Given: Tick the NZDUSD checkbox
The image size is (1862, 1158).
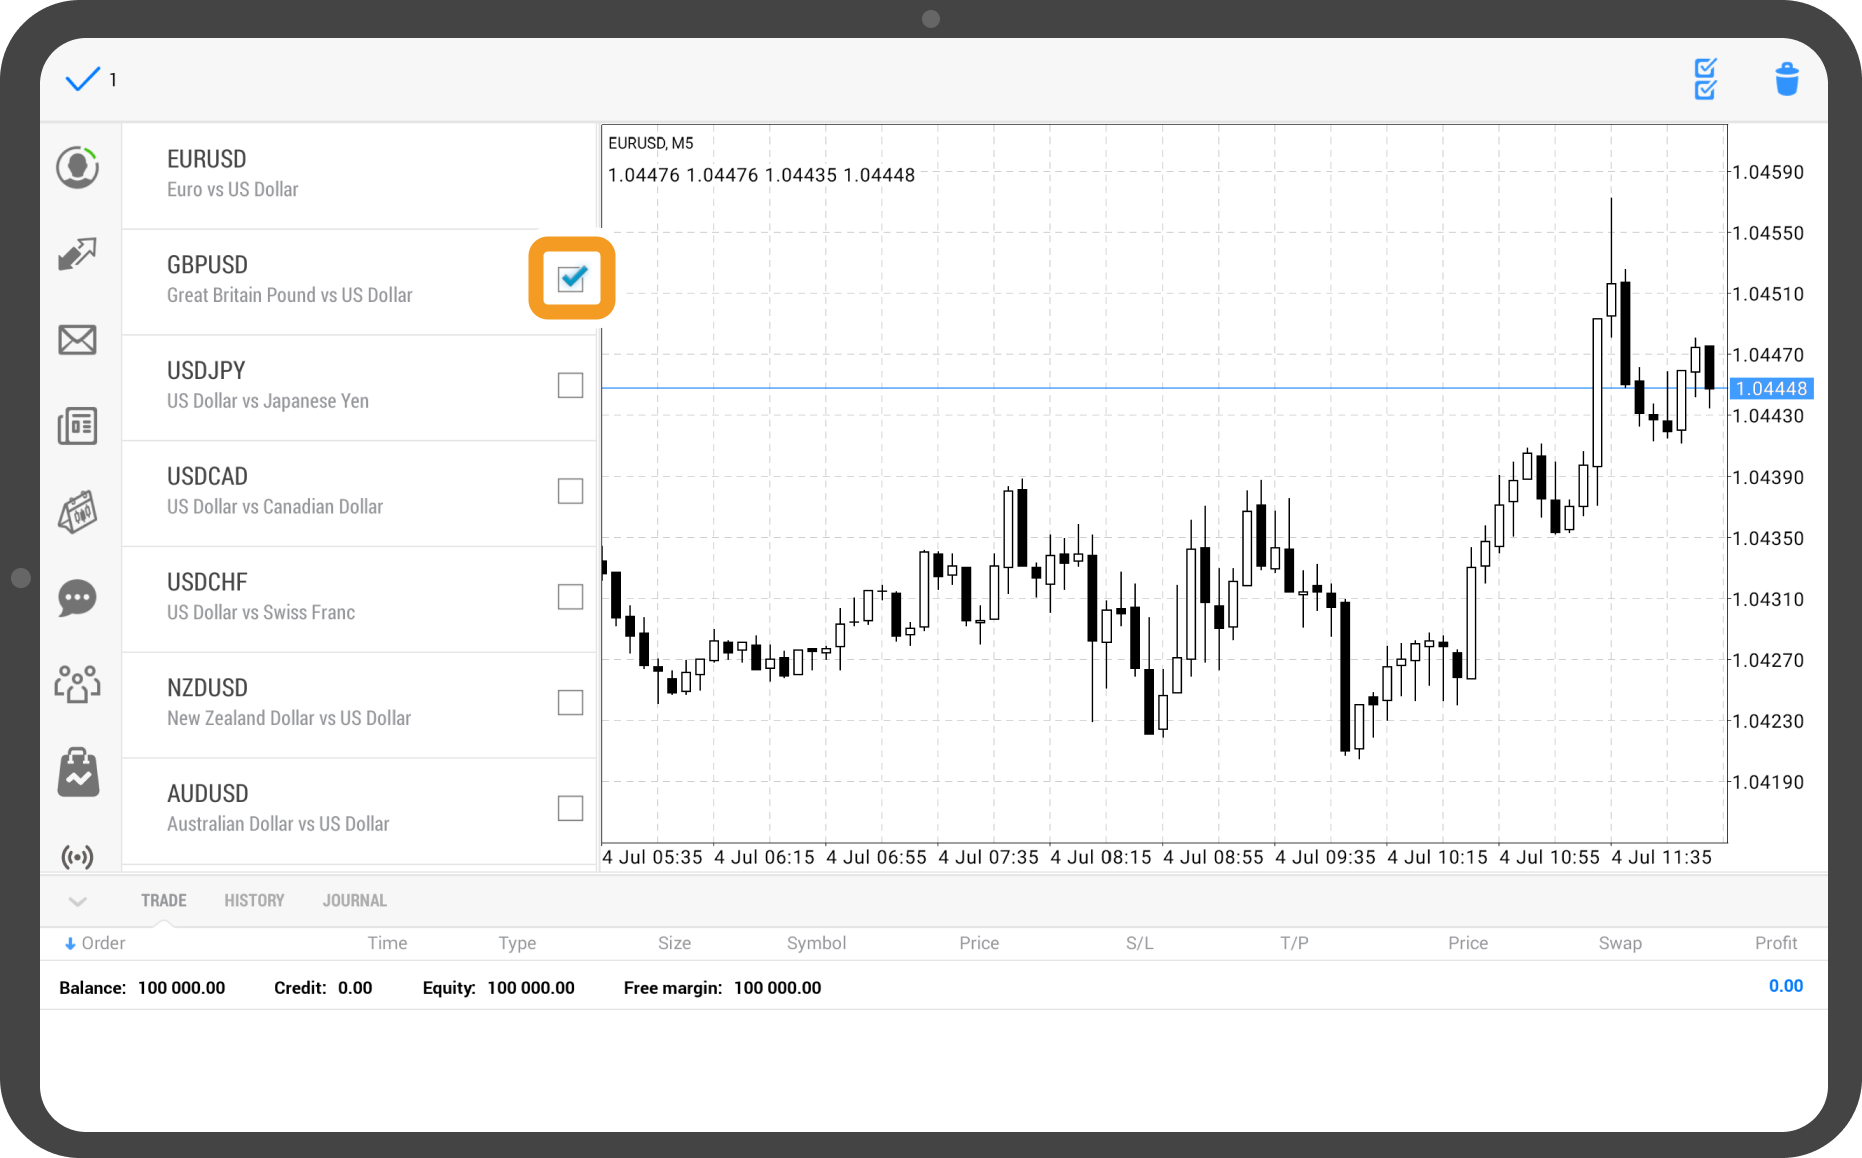Looking at the screenshot, I should coord(570,703).
